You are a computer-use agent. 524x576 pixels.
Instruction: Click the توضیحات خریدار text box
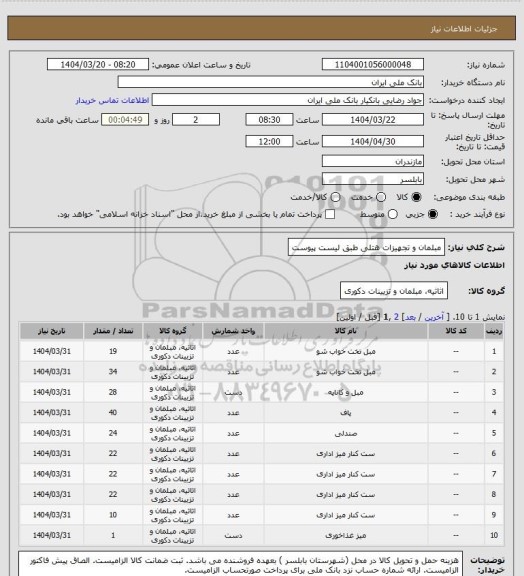pyautogui.click(x=240, y=564)
